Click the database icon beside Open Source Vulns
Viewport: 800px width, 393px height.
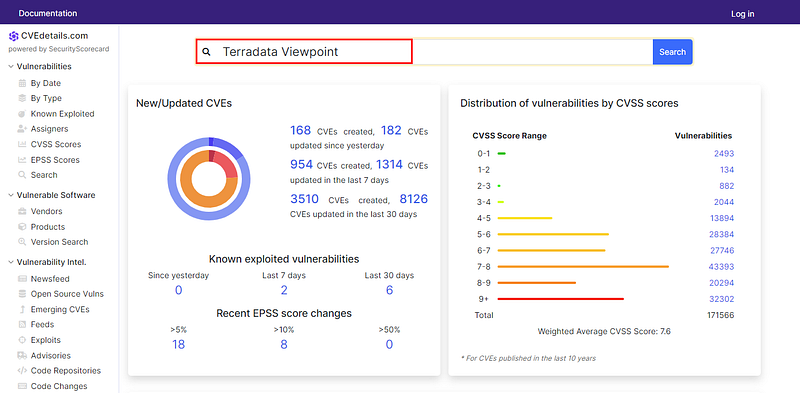(x=22, y=293)
